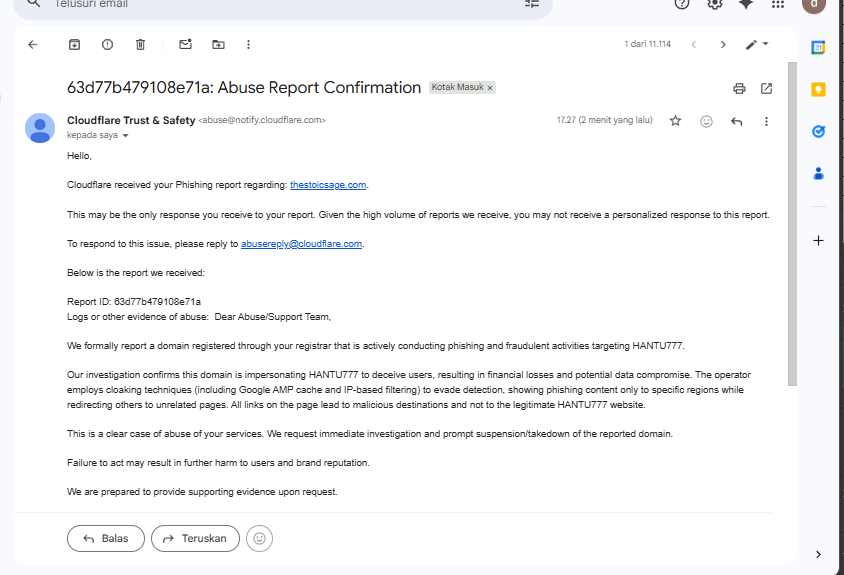Open Google Calendar side panel
844x575 pixels.
point(818,47)
